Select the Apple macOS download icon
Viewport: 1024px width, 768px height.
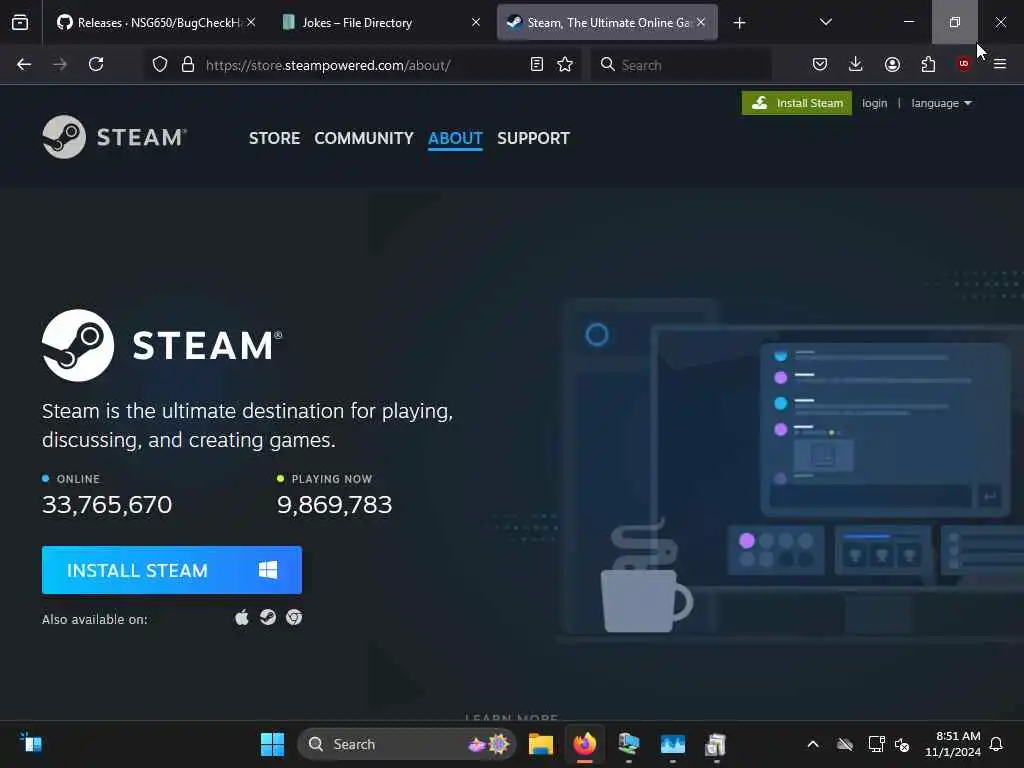pyautogui.click(x=242, y=618)
